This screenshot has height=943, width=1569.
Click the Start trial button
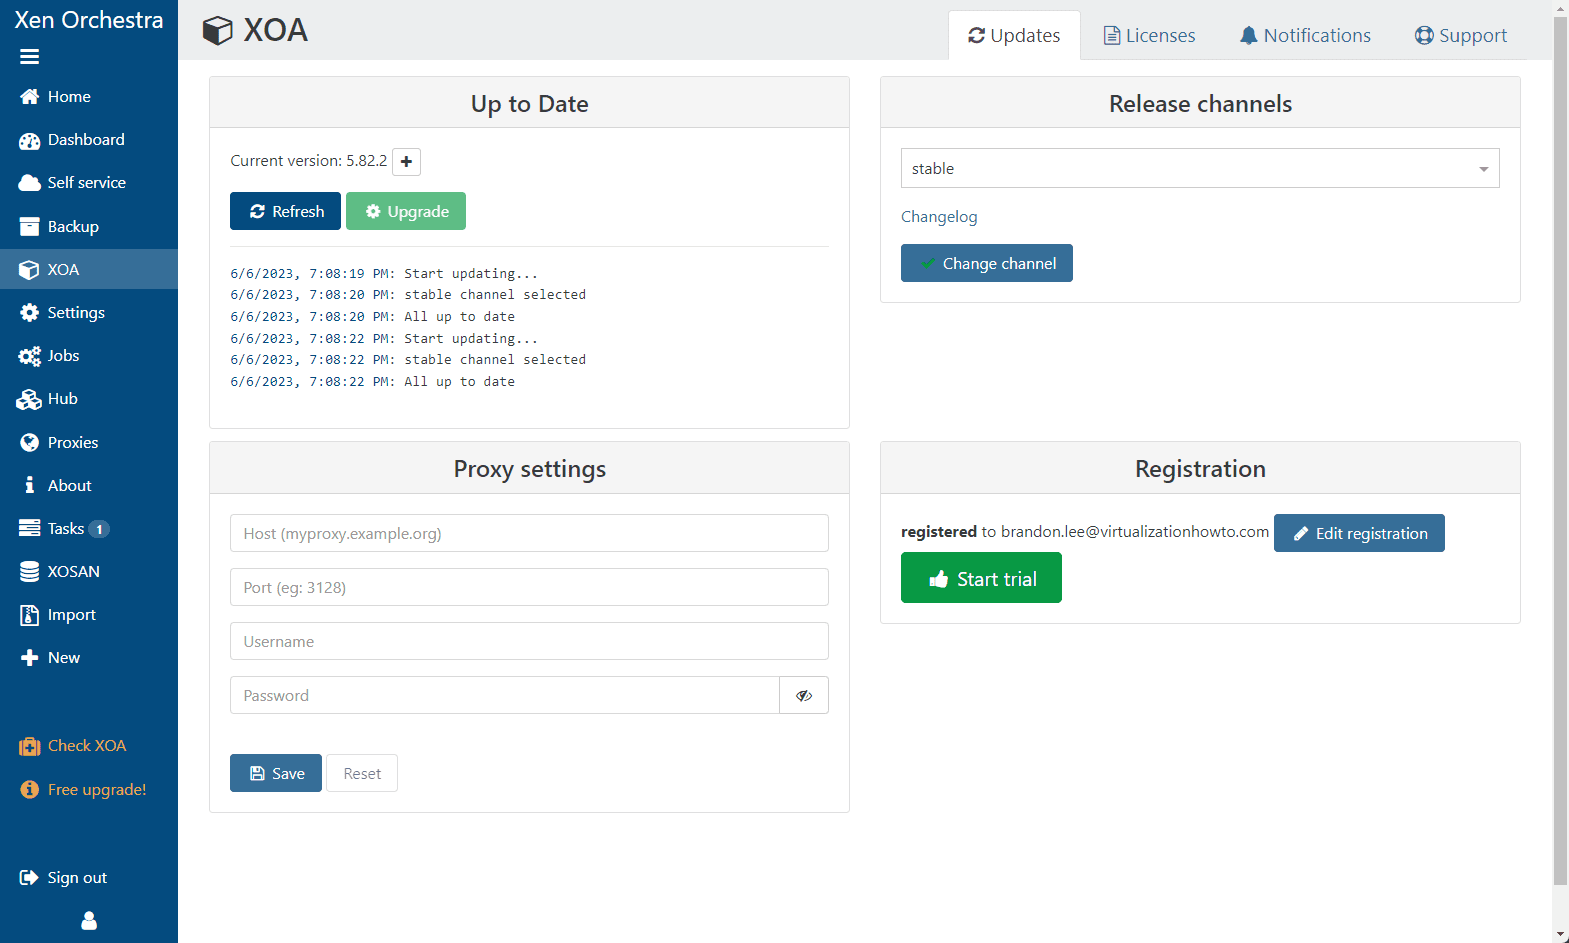[981, 579]
